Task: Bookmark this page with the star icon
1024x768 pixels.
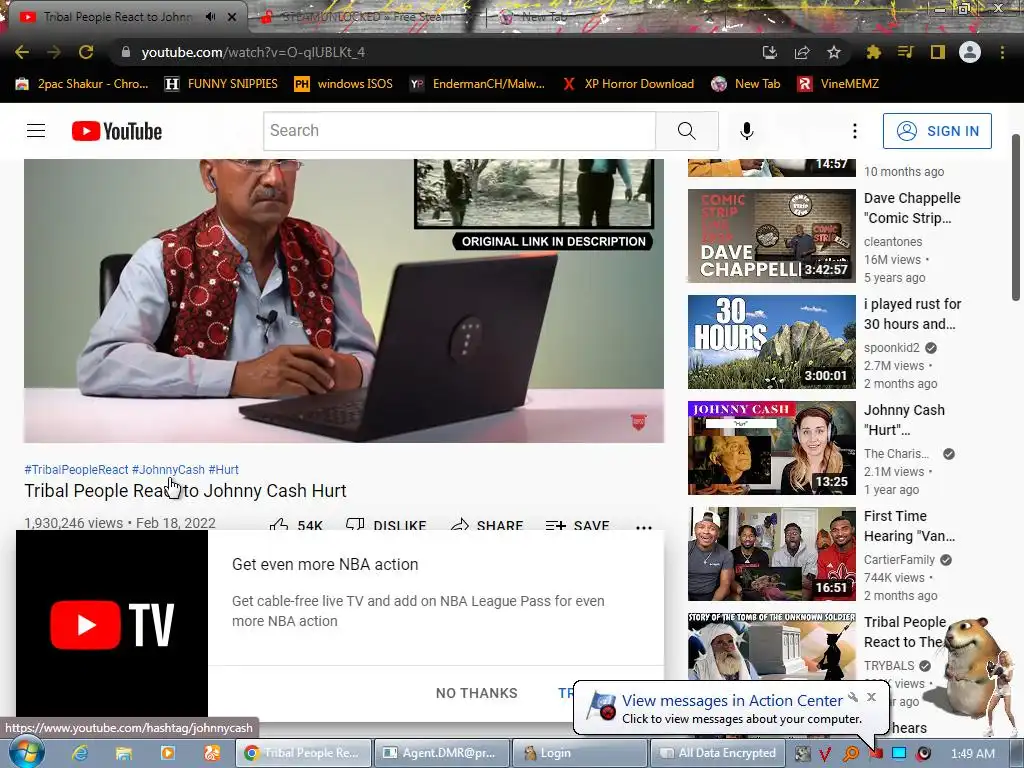Action: point(834,52)
